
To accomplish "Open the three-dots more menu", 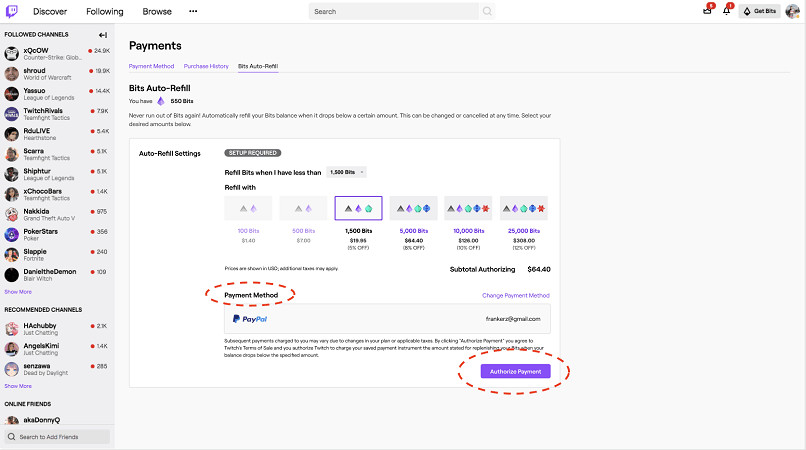I will [193, 11].
